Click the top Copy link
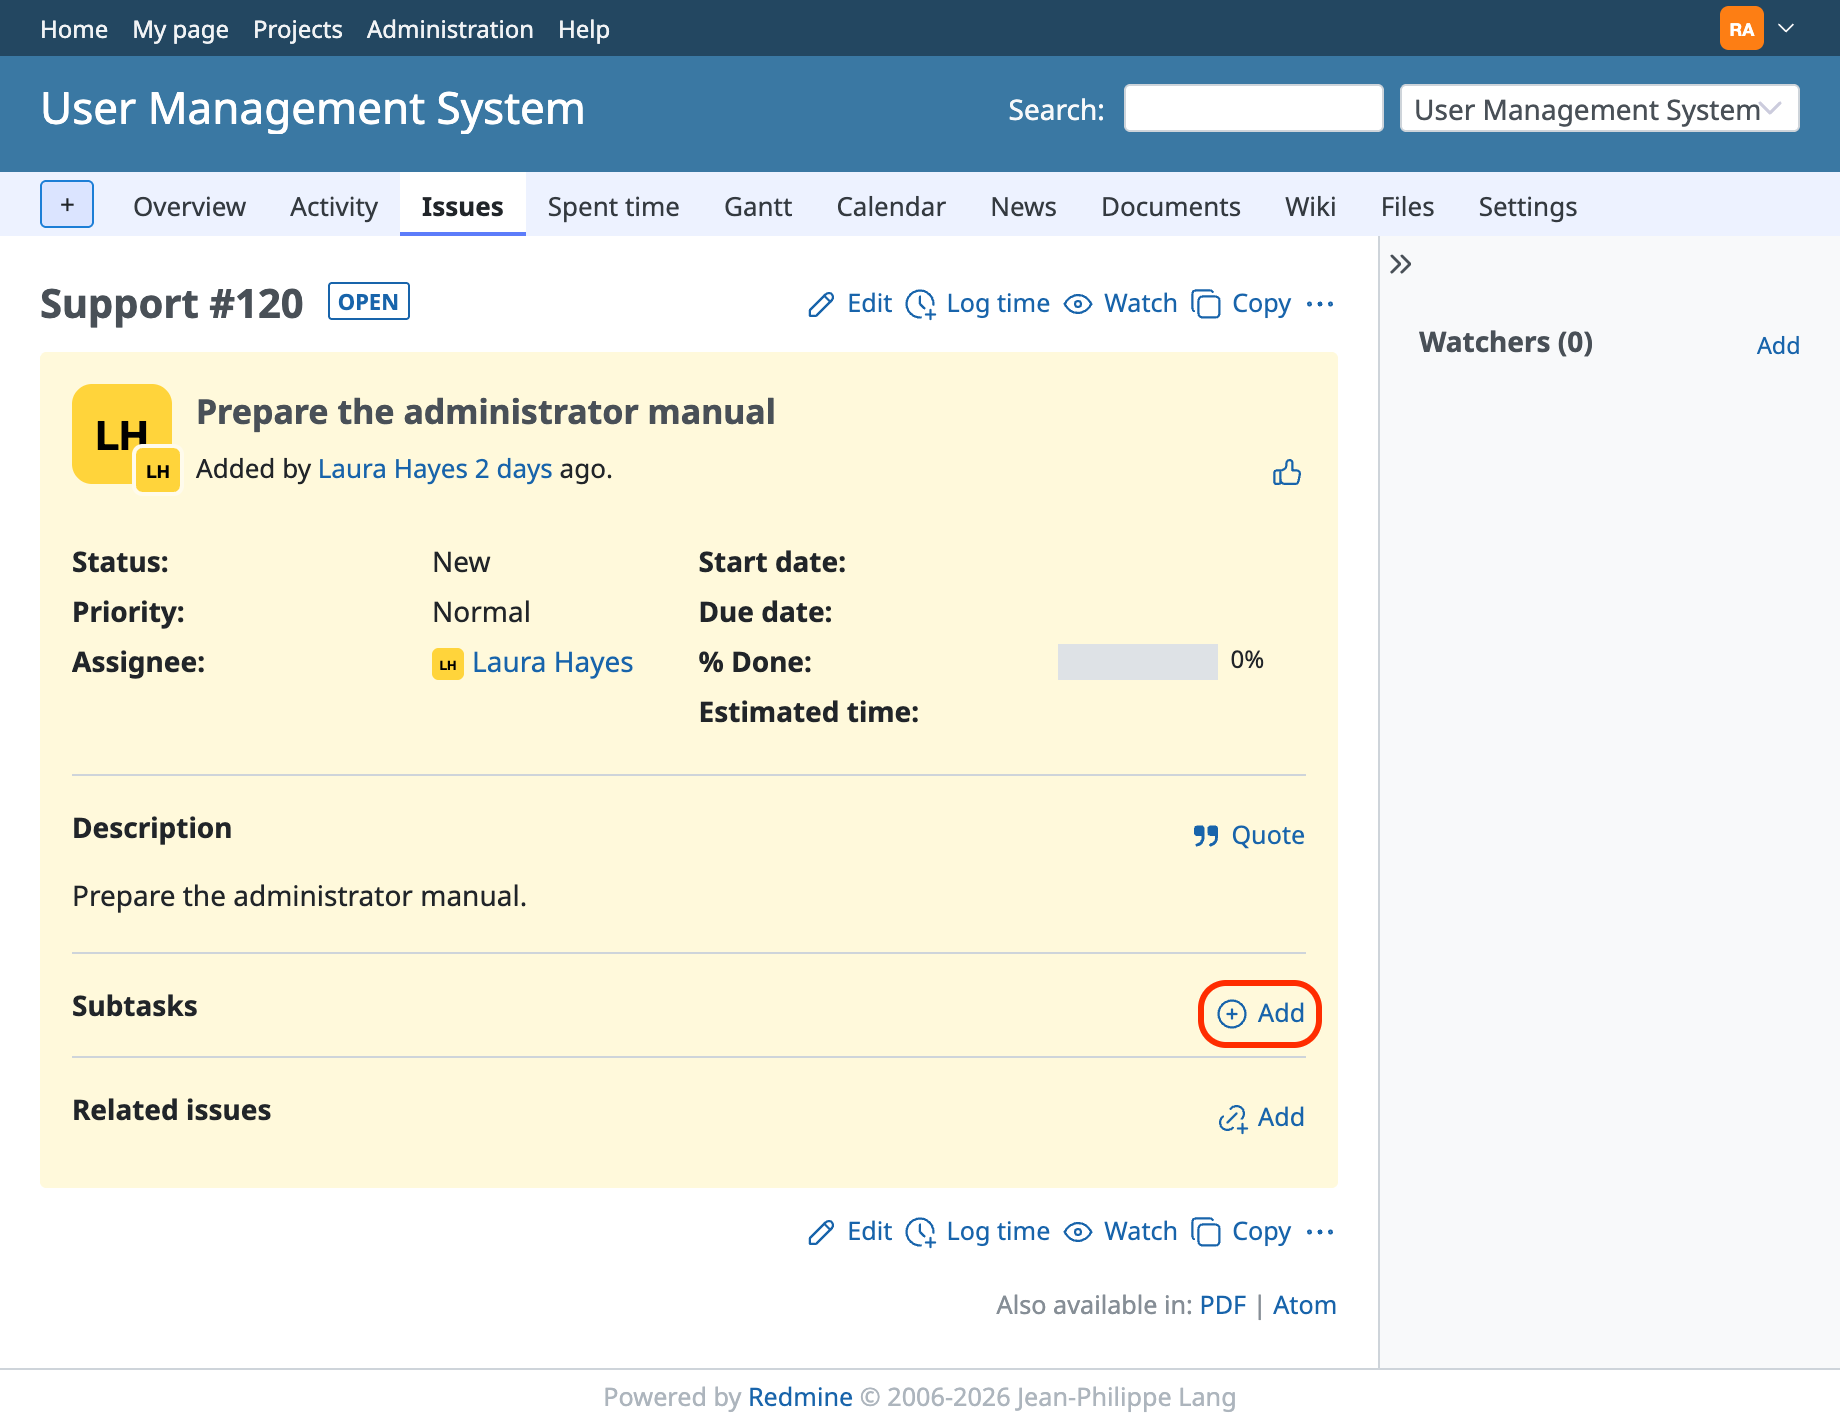1840x1422 pixels. tap(1241, 303)
